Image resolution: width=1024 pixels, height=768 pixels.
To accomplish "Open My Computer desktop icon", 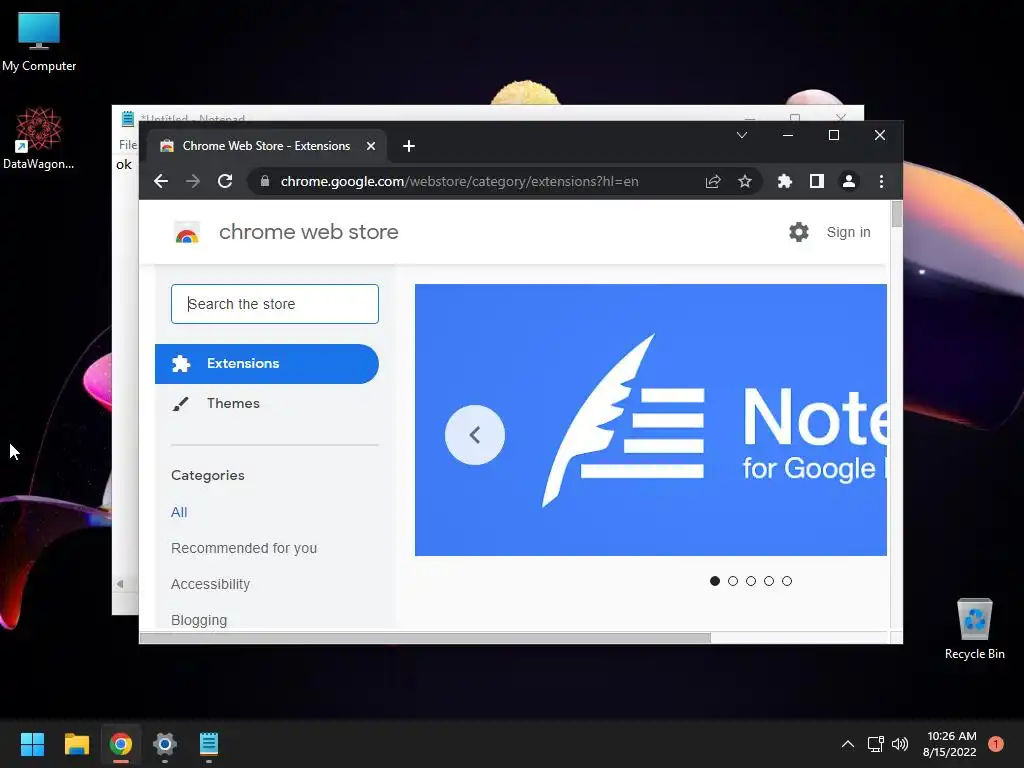I will [39, 40].
